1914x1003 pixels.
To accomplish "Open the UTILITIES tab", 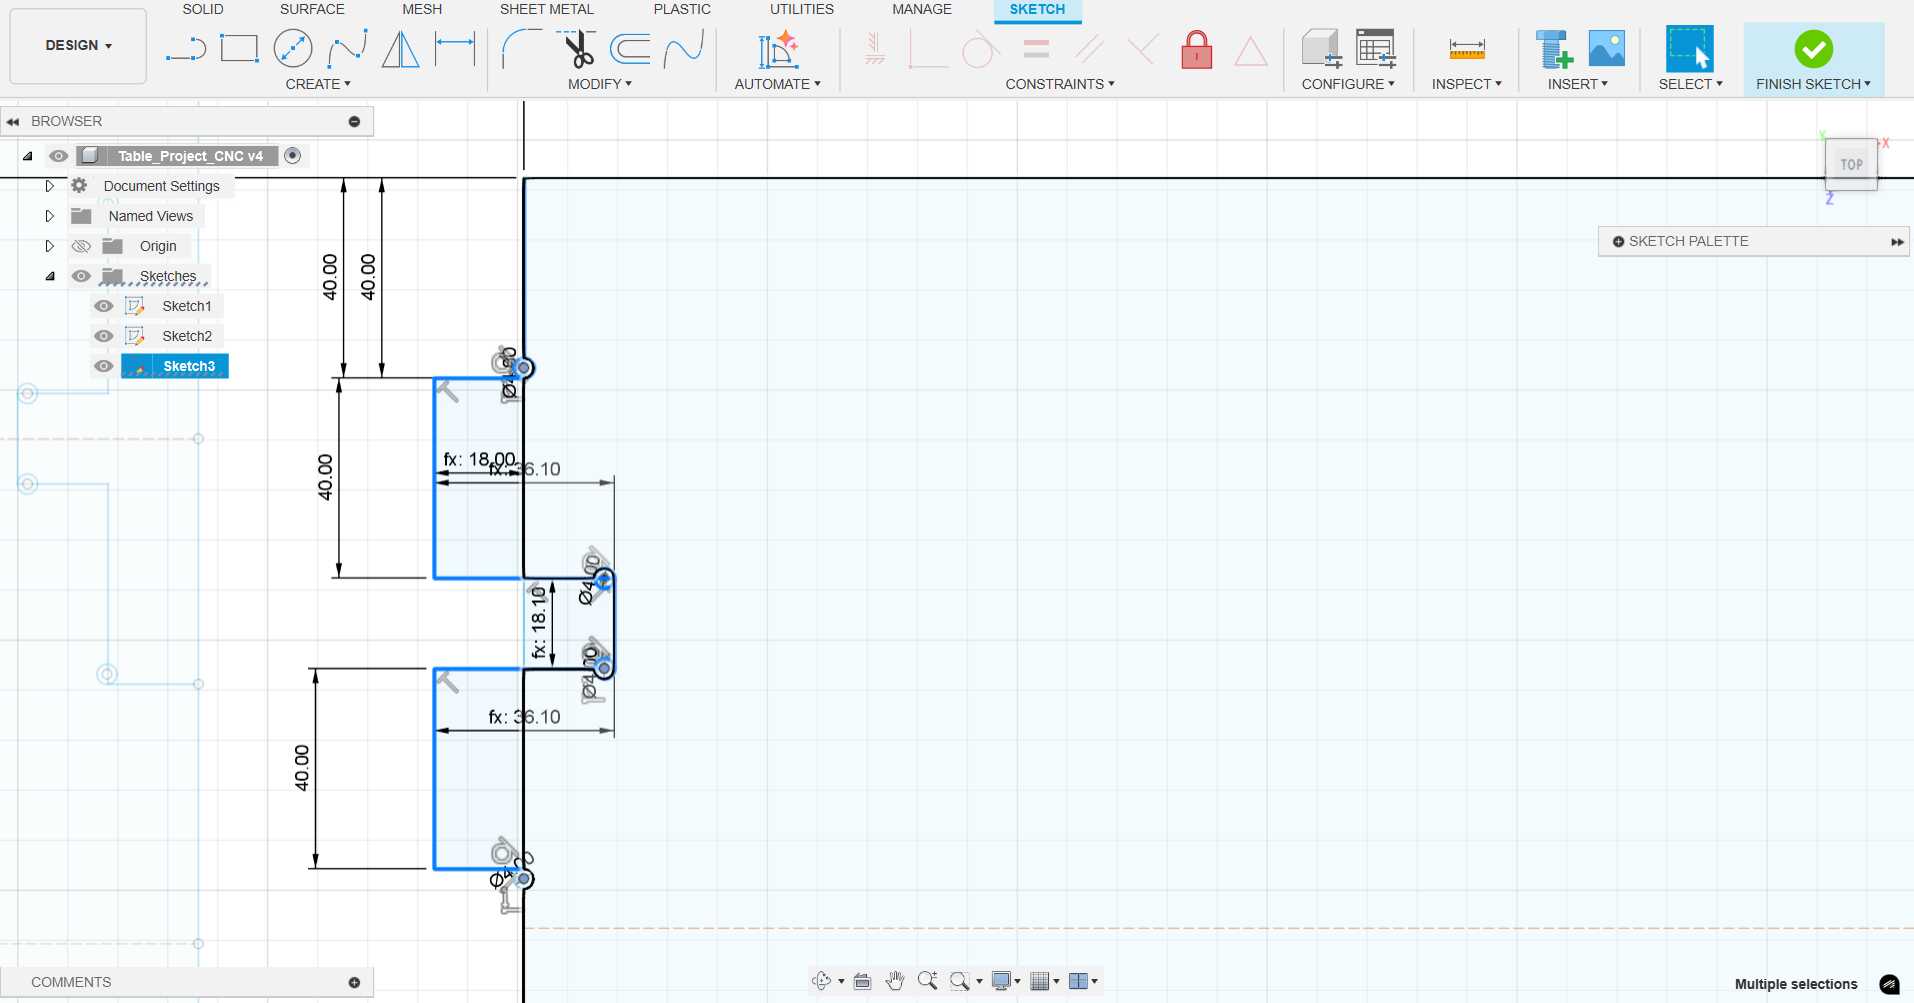I will click(801, 9).
